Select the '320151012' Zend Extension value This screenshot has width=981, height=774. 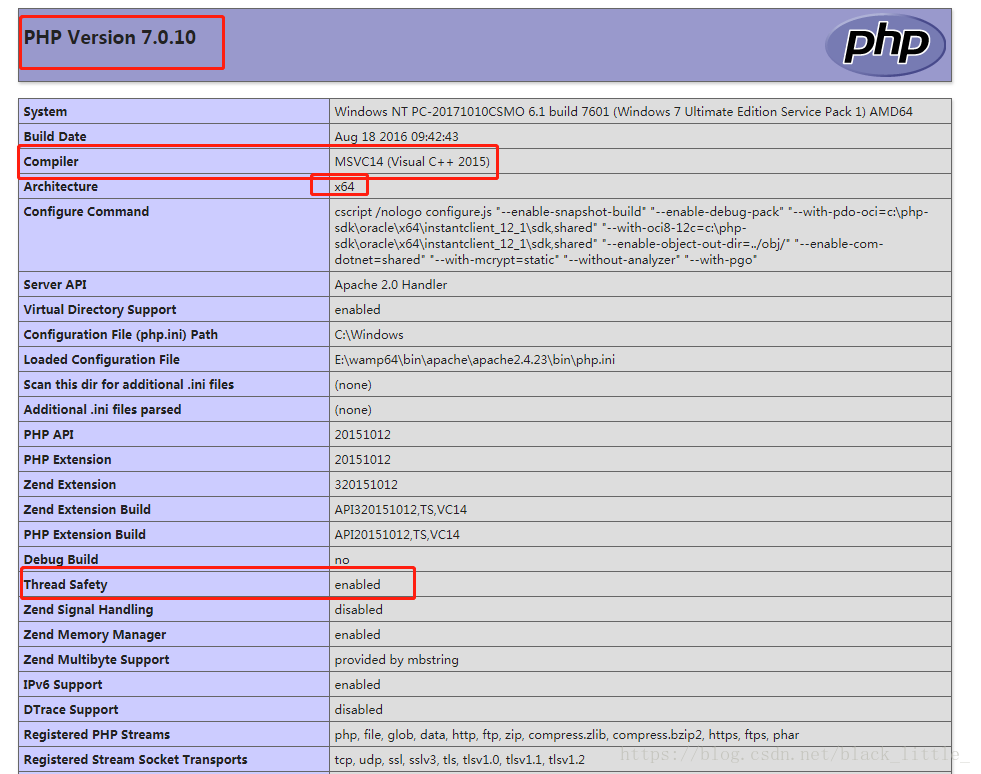click(x=366, y=485)
